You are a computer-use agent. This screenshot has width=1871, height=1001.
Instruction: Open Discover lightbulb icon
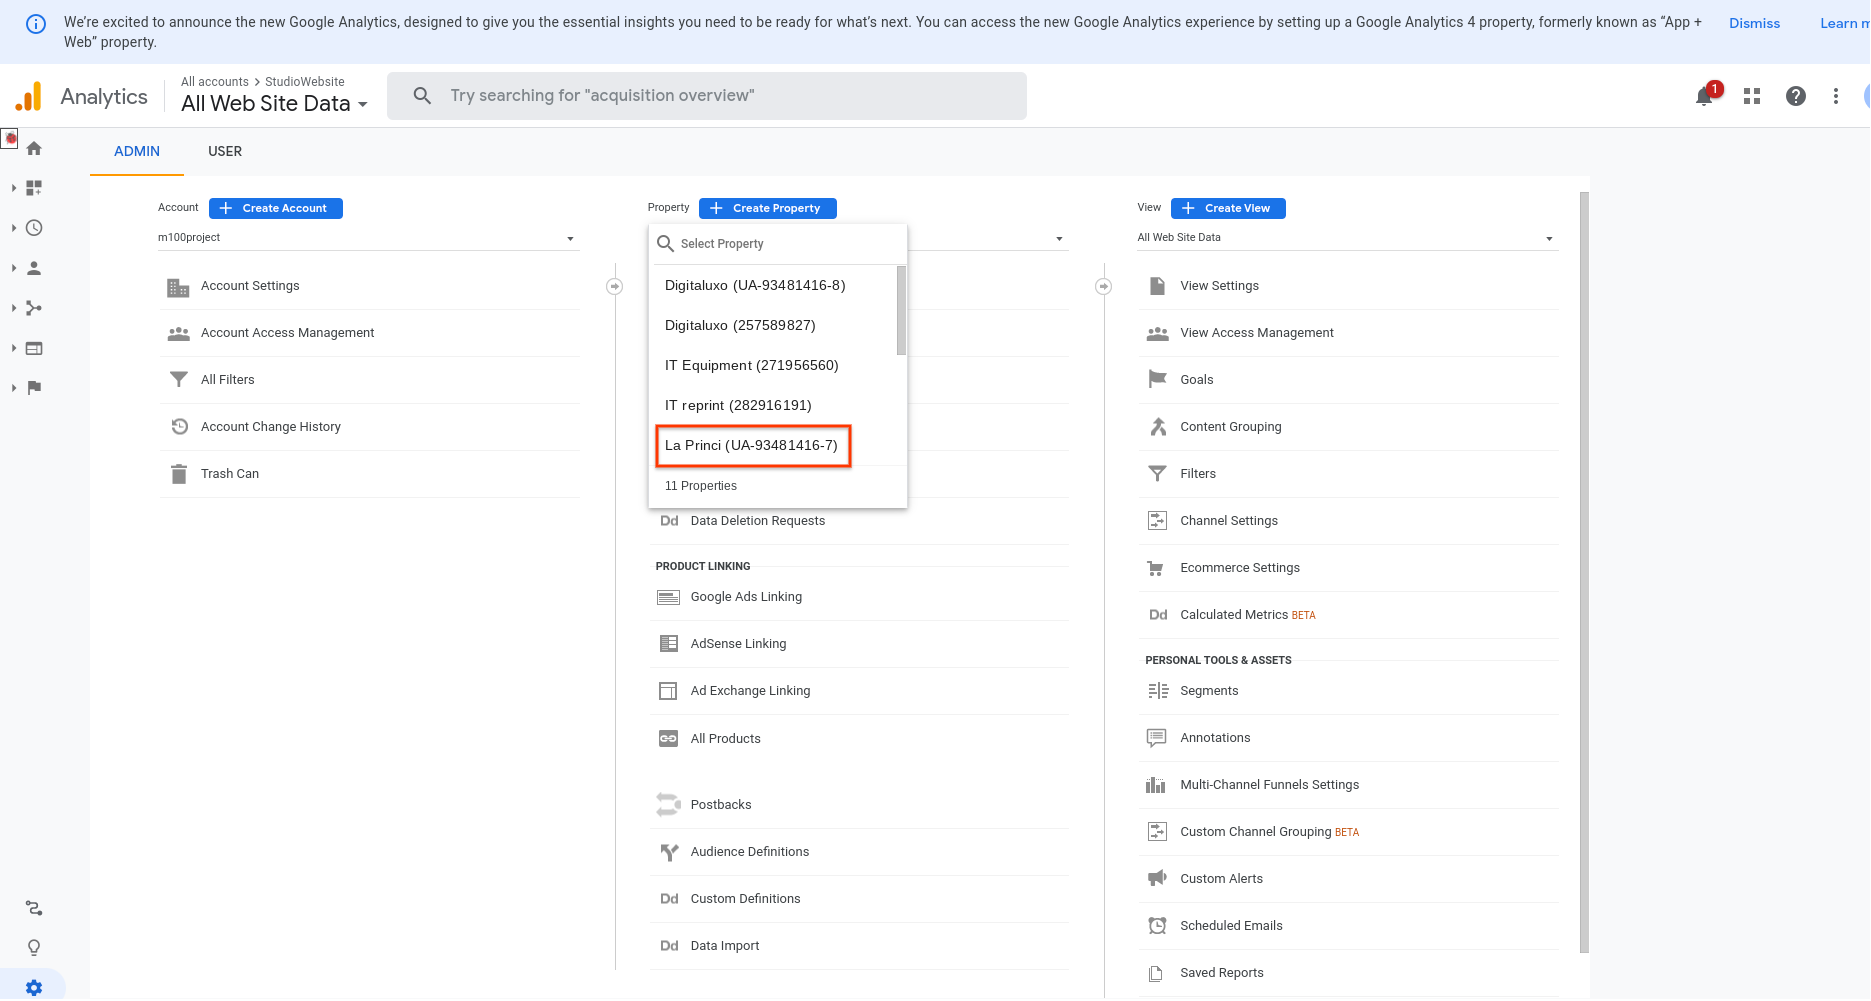34,948
